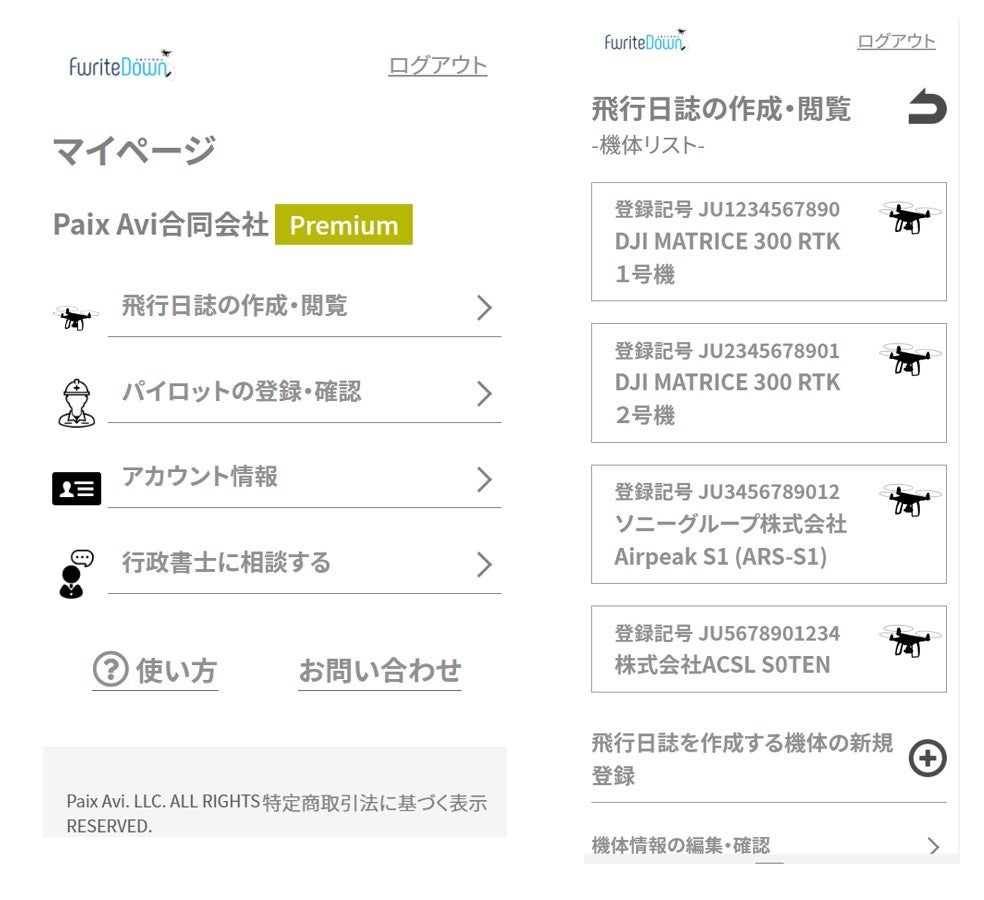
Task: Click drone icon on JU2345678901 card
Action: [x=910, y=359]
